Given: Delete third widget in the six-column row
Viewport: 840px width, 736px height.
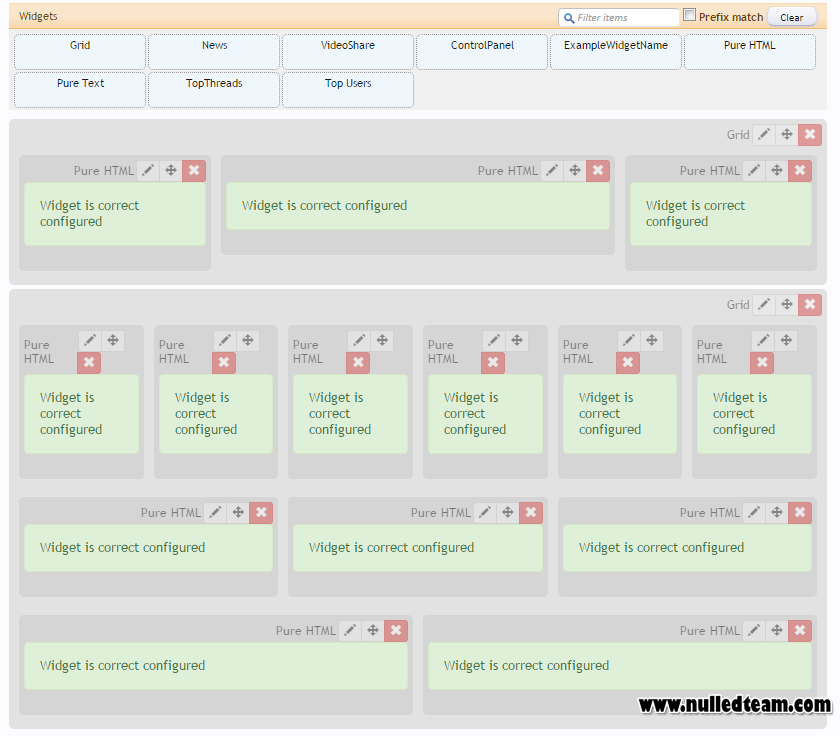Looking at the screenshot, I should pyautogui.click(x=358, y=363).
